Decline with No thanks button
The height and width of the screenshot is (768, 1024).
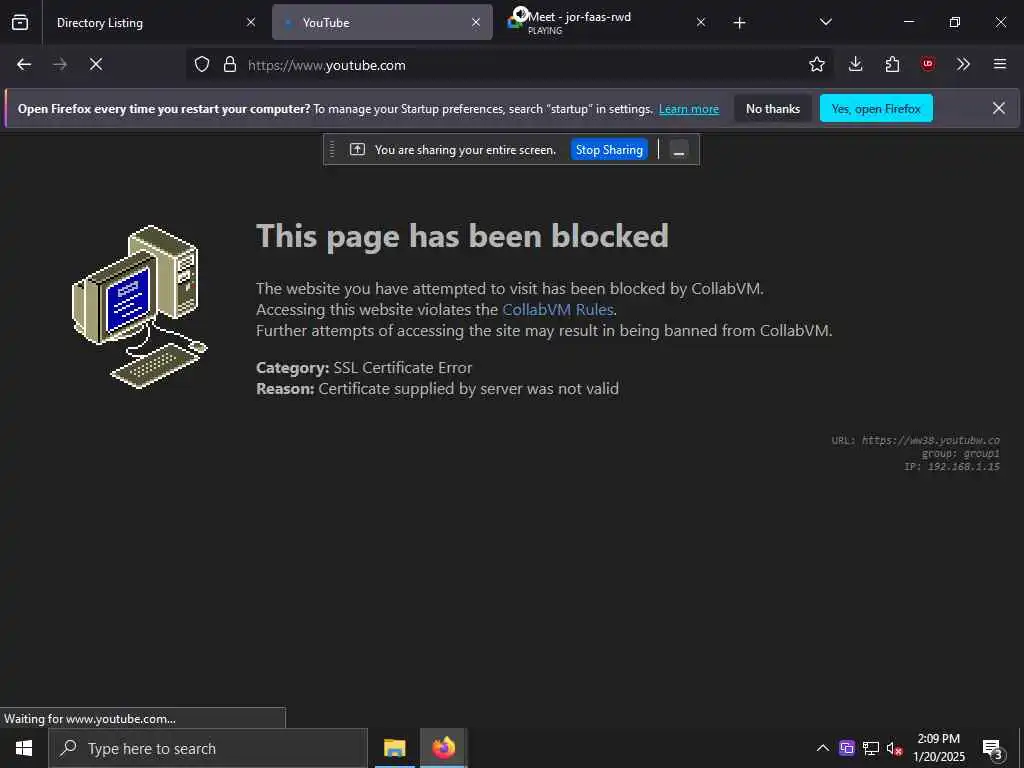coord(773,108)
